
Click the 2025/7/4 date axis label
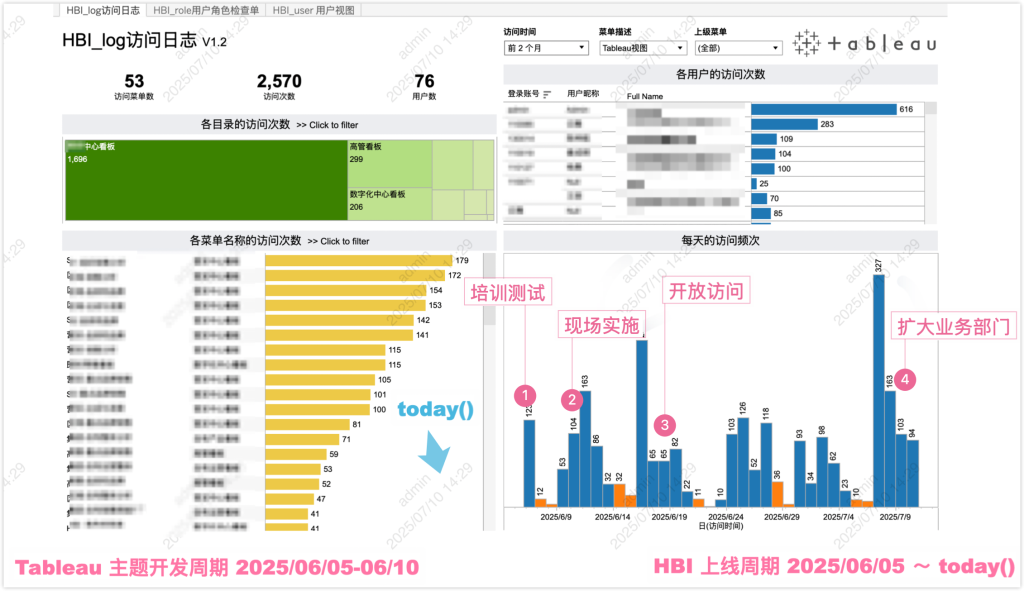tap(838, 517)
